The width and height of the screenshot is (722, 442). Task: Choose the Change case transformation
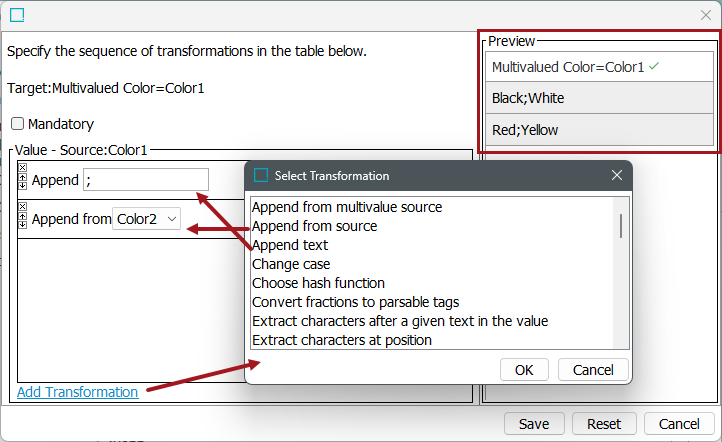point(291,264)
